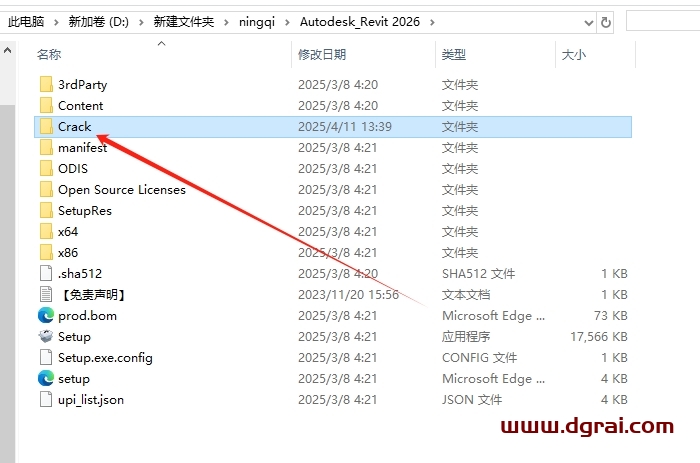Go to 新加卷 (D:) breadcrumb
Viewport: 700px width, 463px height.
[98, 21]
